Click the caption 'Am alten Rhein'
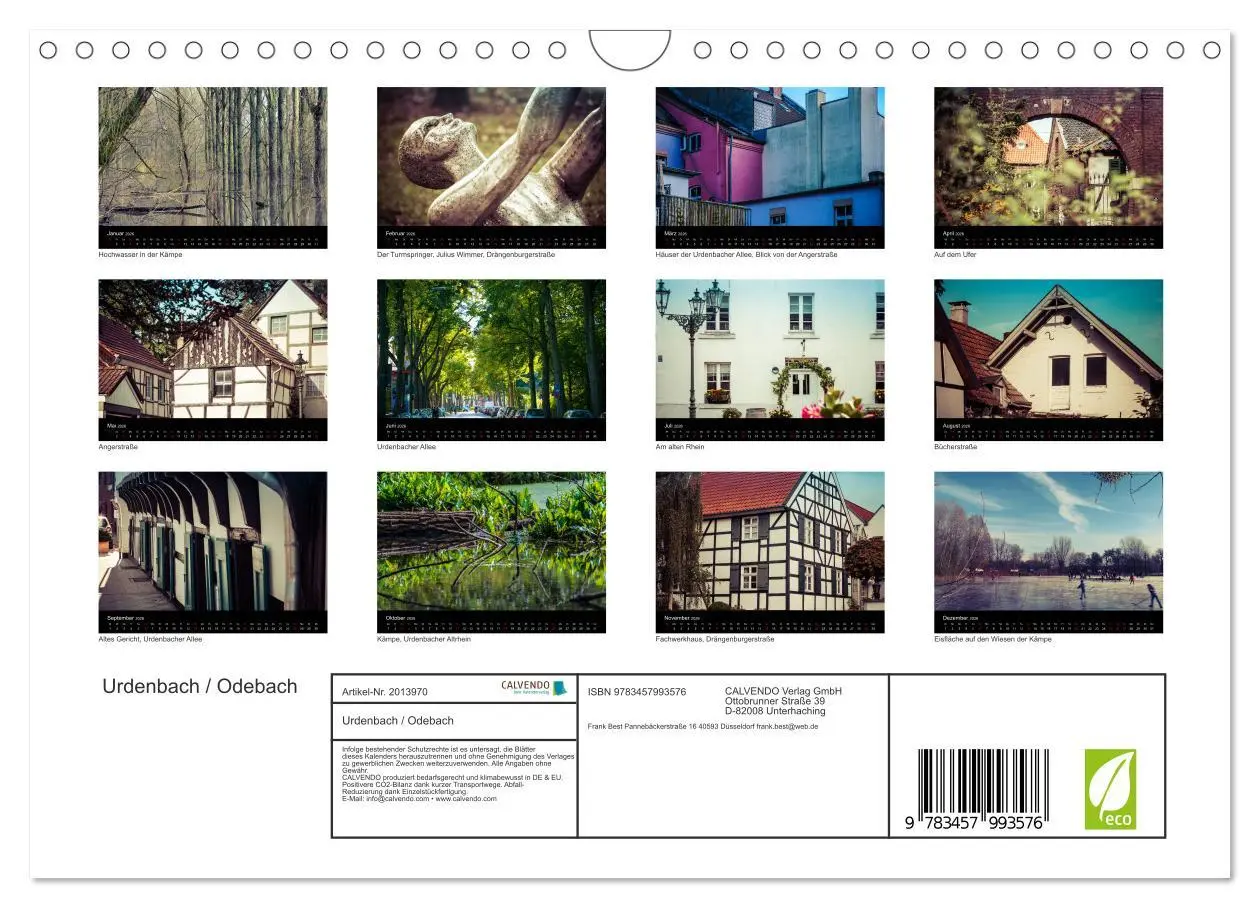1260x908 pixels. (x=680, y=447)
